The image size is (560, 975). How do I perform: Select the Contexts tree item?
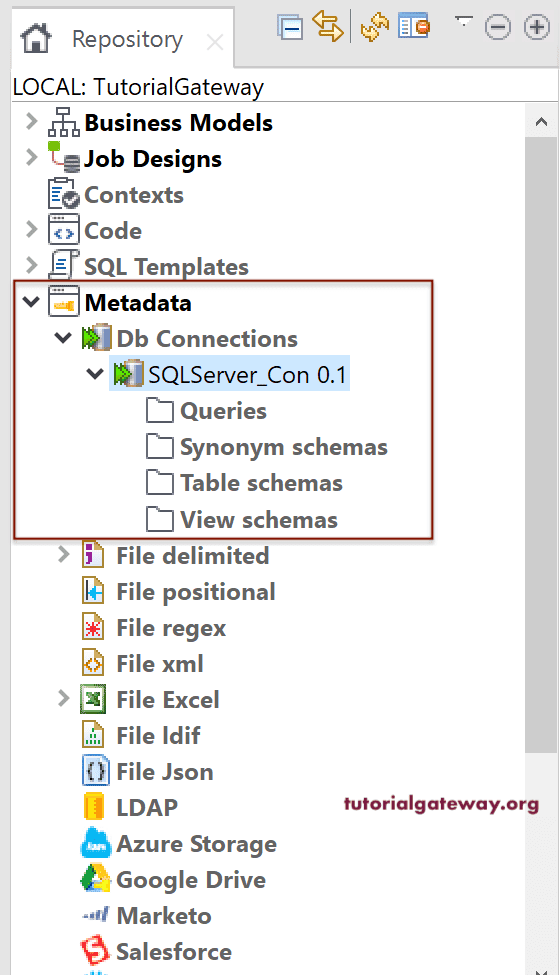[x=134, y=195]
